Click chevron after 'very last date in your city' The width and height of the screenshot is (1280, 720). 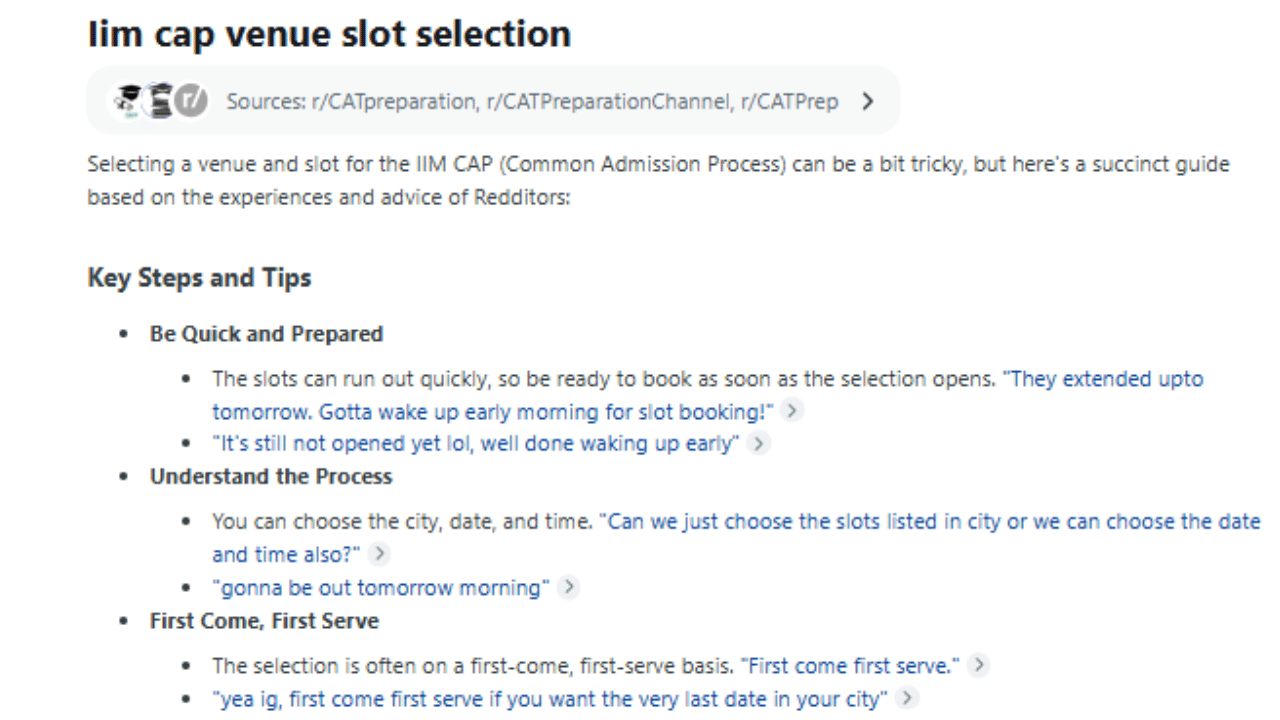[x=906, y=698]
